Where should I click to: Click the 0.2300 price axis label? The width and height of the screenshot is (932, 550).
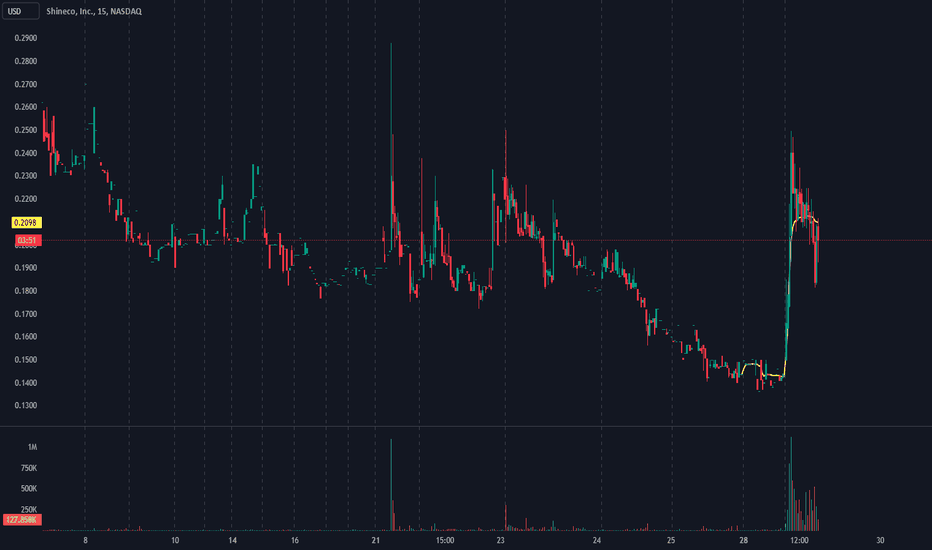pos(26,176)
